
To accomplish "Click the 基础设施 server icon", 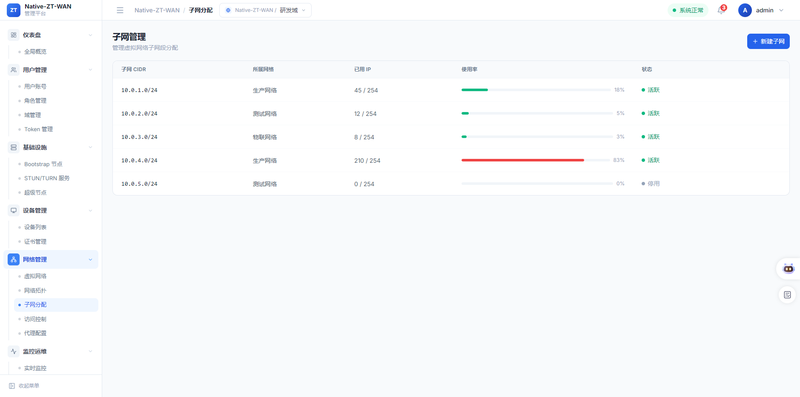I will click(x=14, y=147).
